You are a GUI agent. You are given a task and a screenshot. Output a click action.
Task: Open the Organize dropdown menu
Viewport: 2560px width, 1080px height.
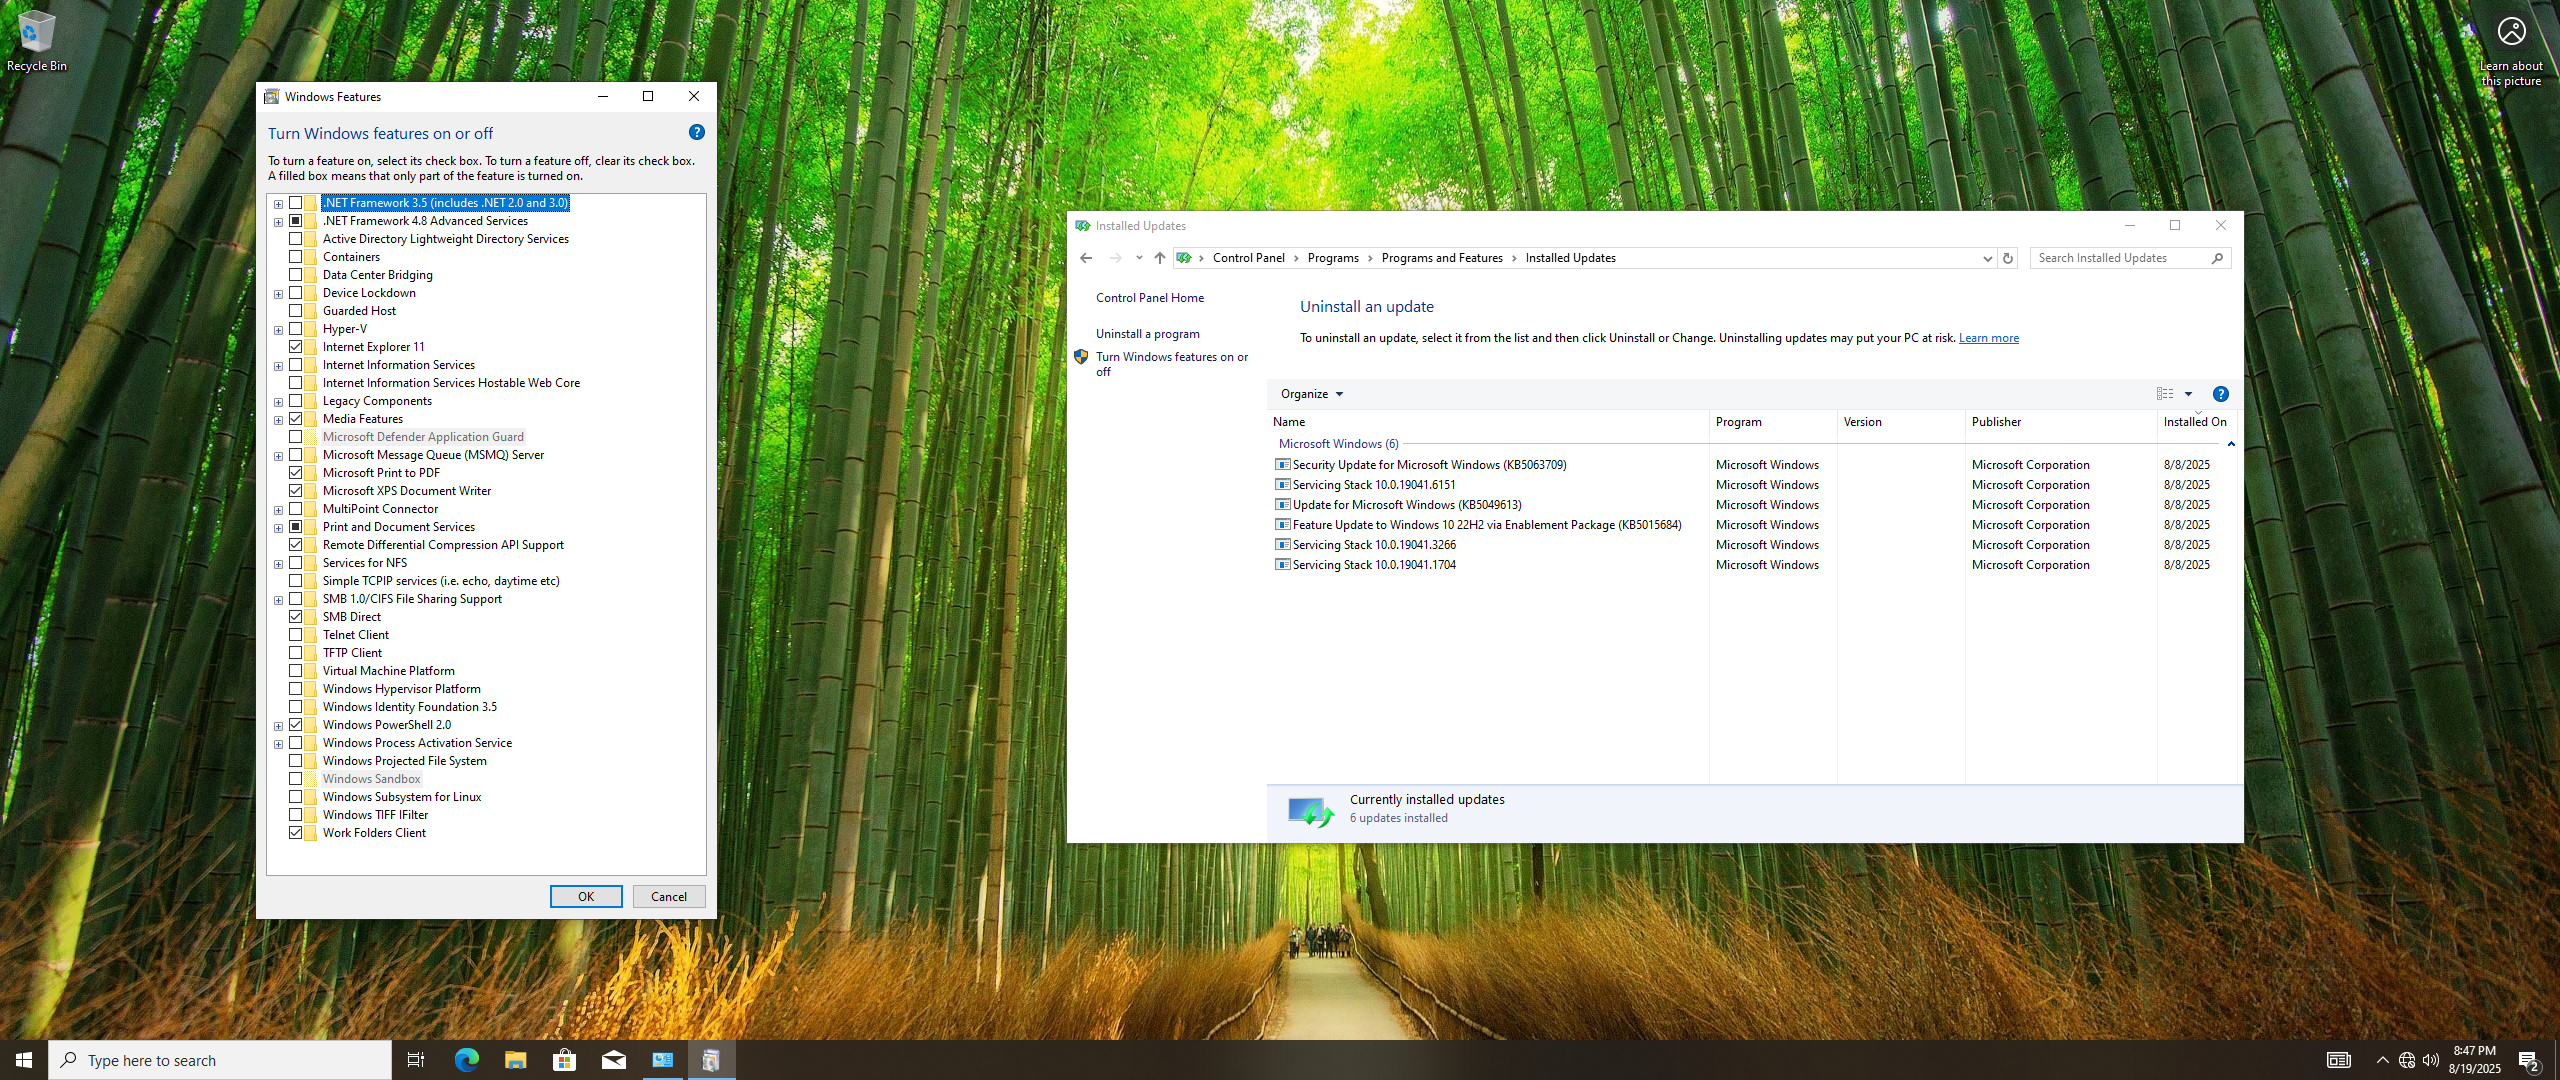pos(1312,394)
